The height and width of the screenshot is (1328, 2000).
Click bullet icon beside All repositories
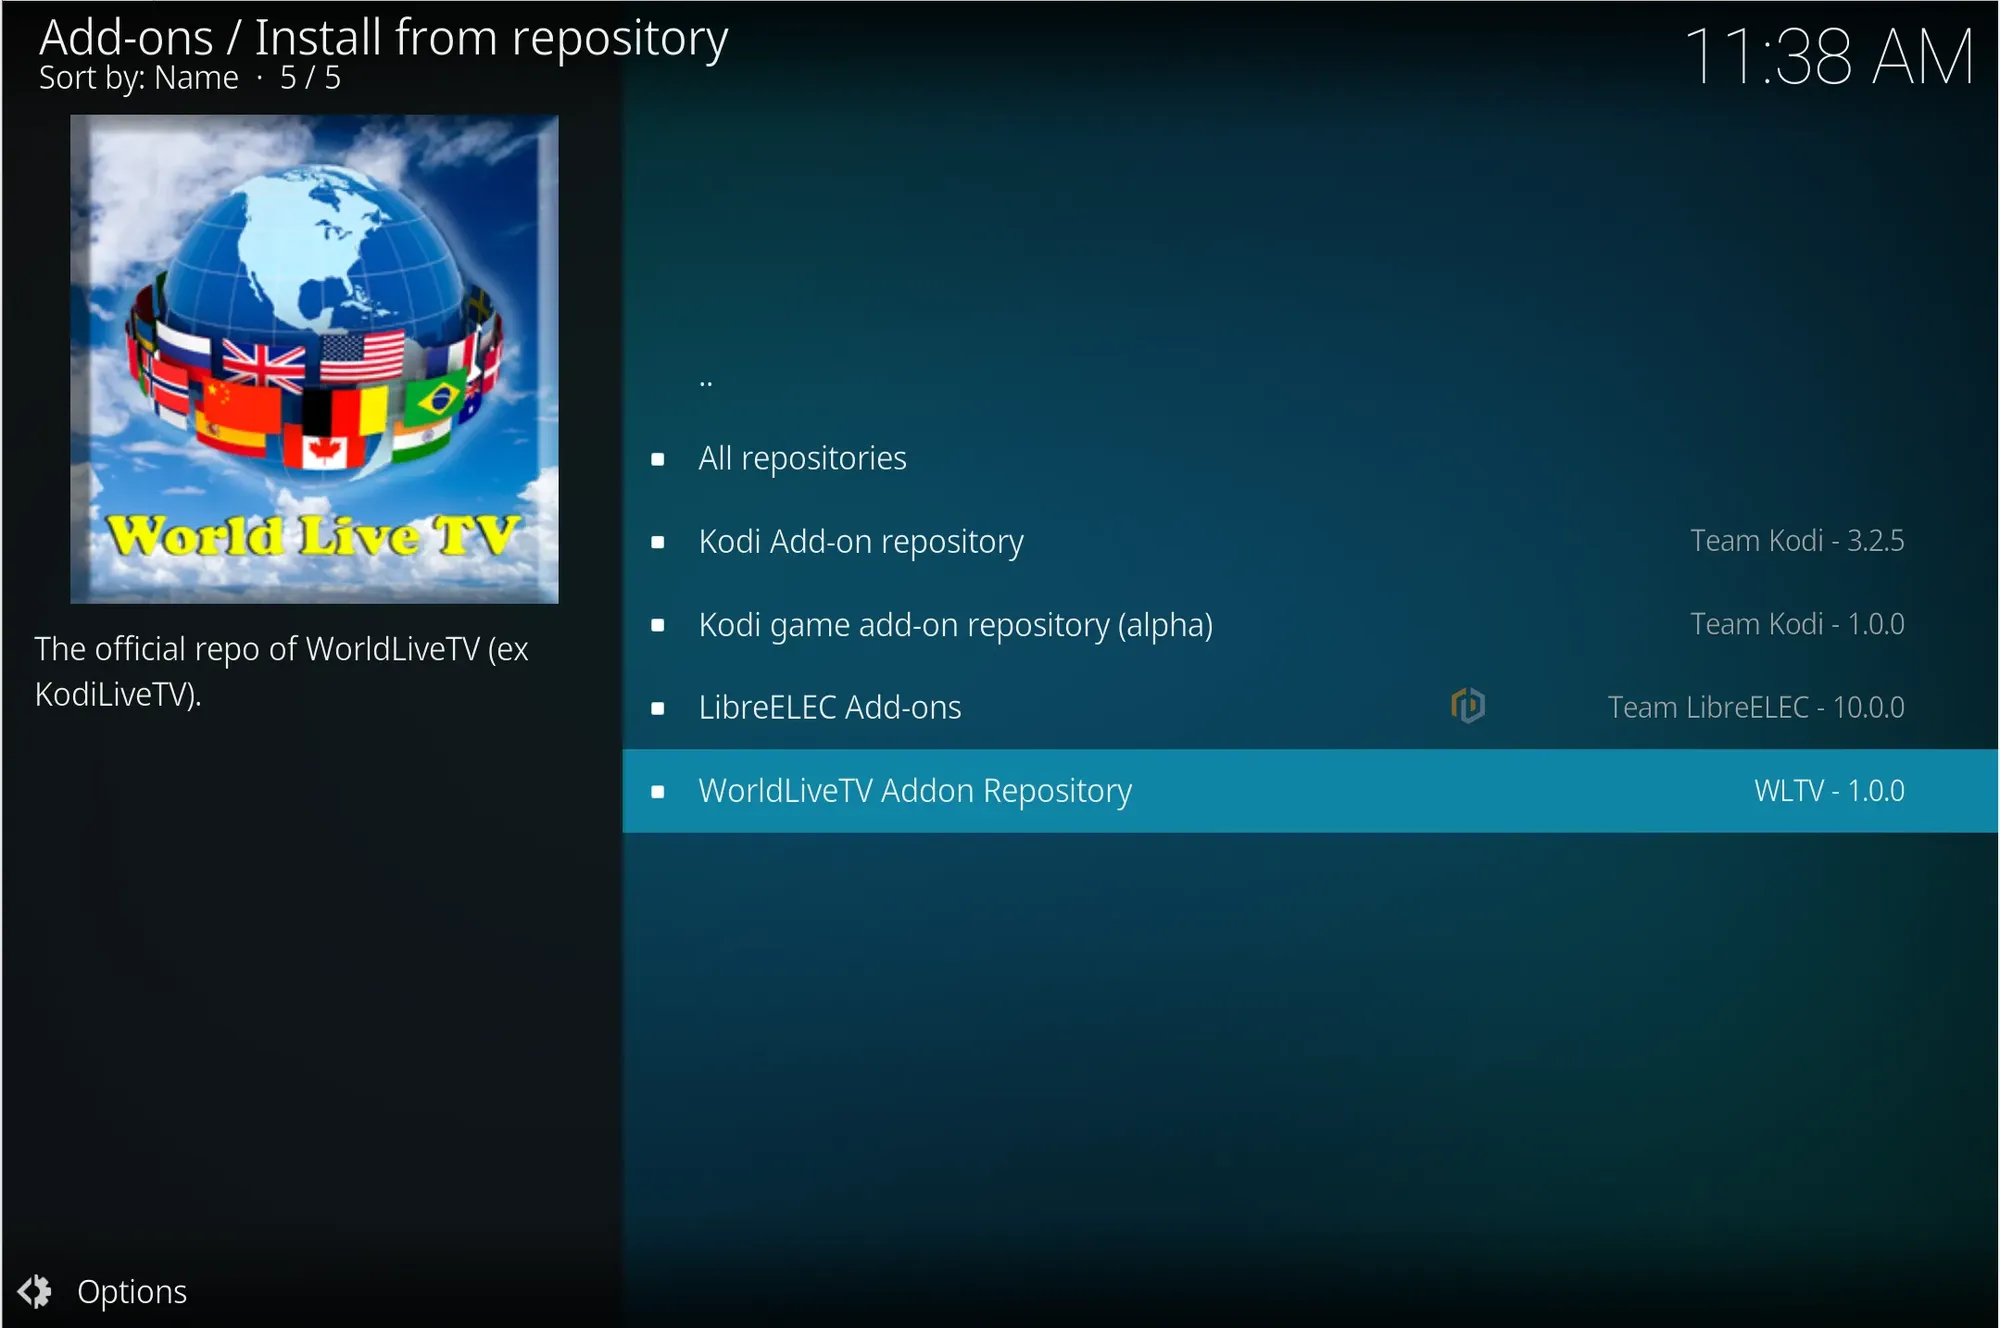pyautogui.click(x=658, y=459)
